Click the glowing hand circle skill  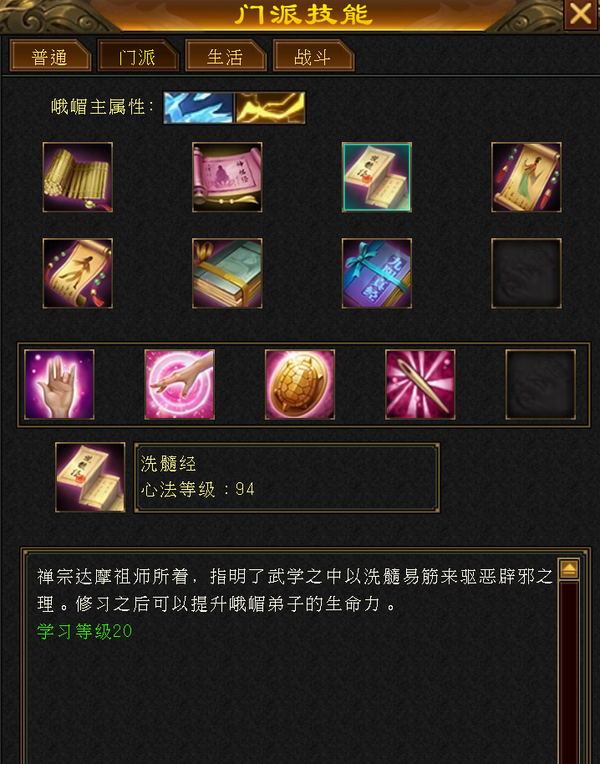coord(179,384)
